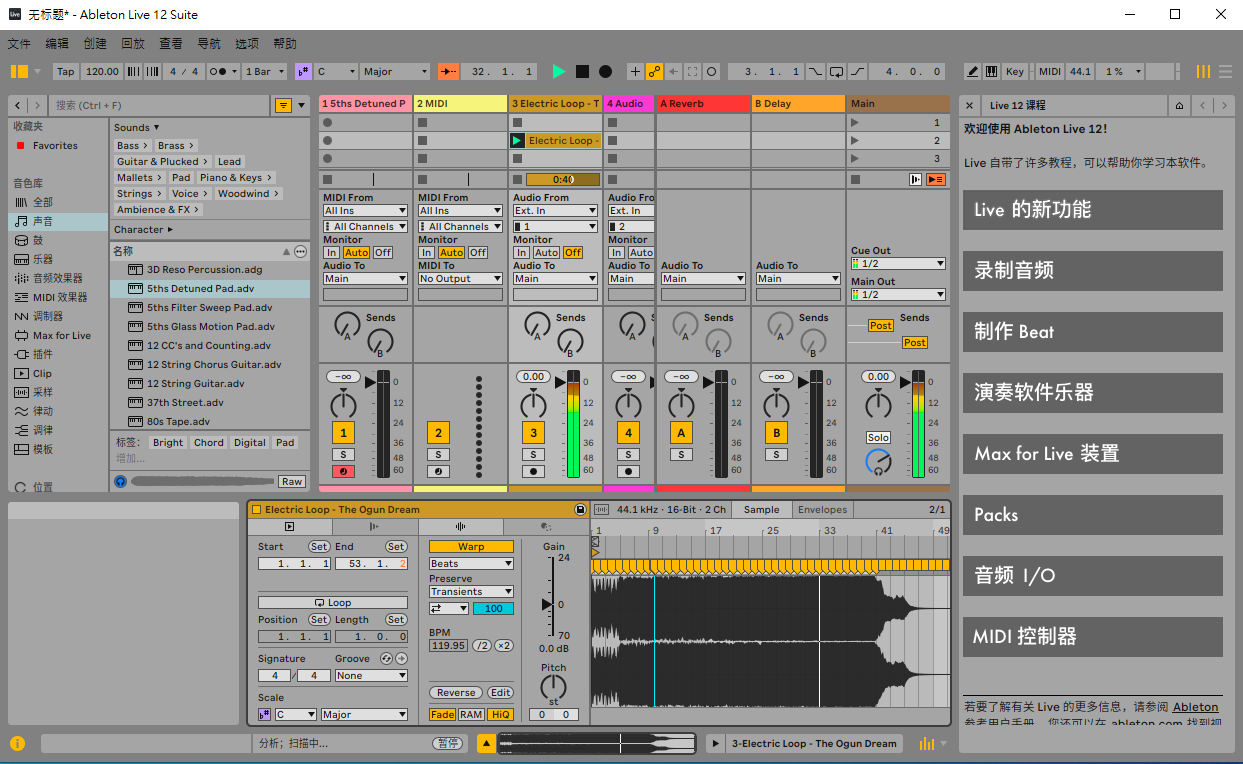The width and height of the screenshot is (1243, 764).
Task: Arm the Arrangement Record button
Action: [x=605, y=71]
